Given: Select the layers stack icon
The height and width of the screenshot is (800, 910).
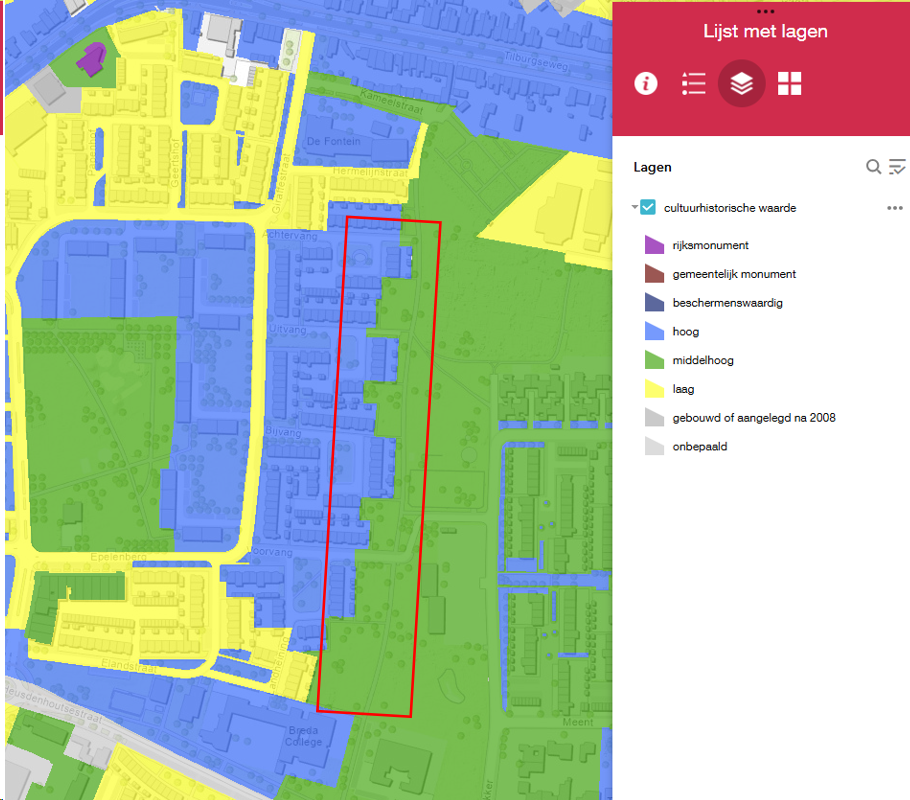Looking at the screenshot, I should point(742,84).
